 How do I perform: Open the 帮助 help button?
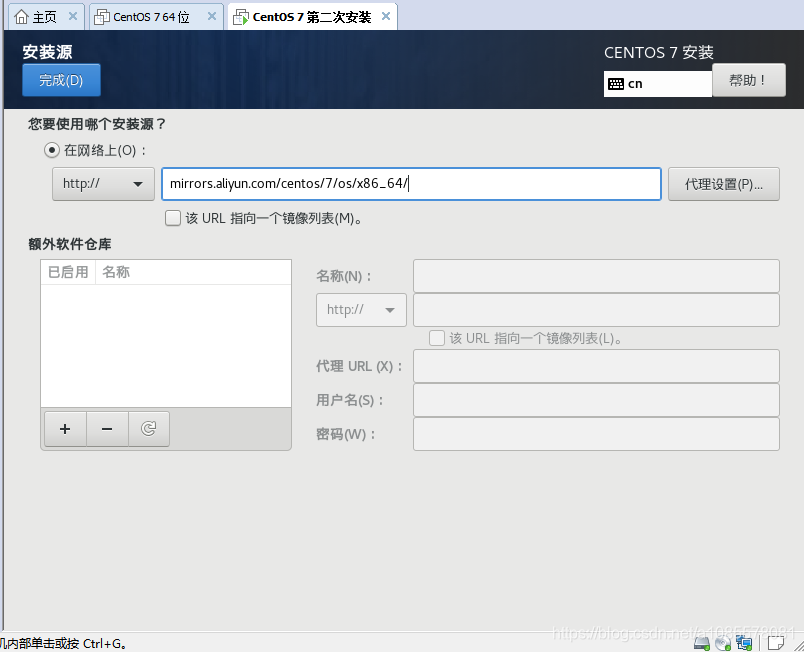tap(749, 80)
